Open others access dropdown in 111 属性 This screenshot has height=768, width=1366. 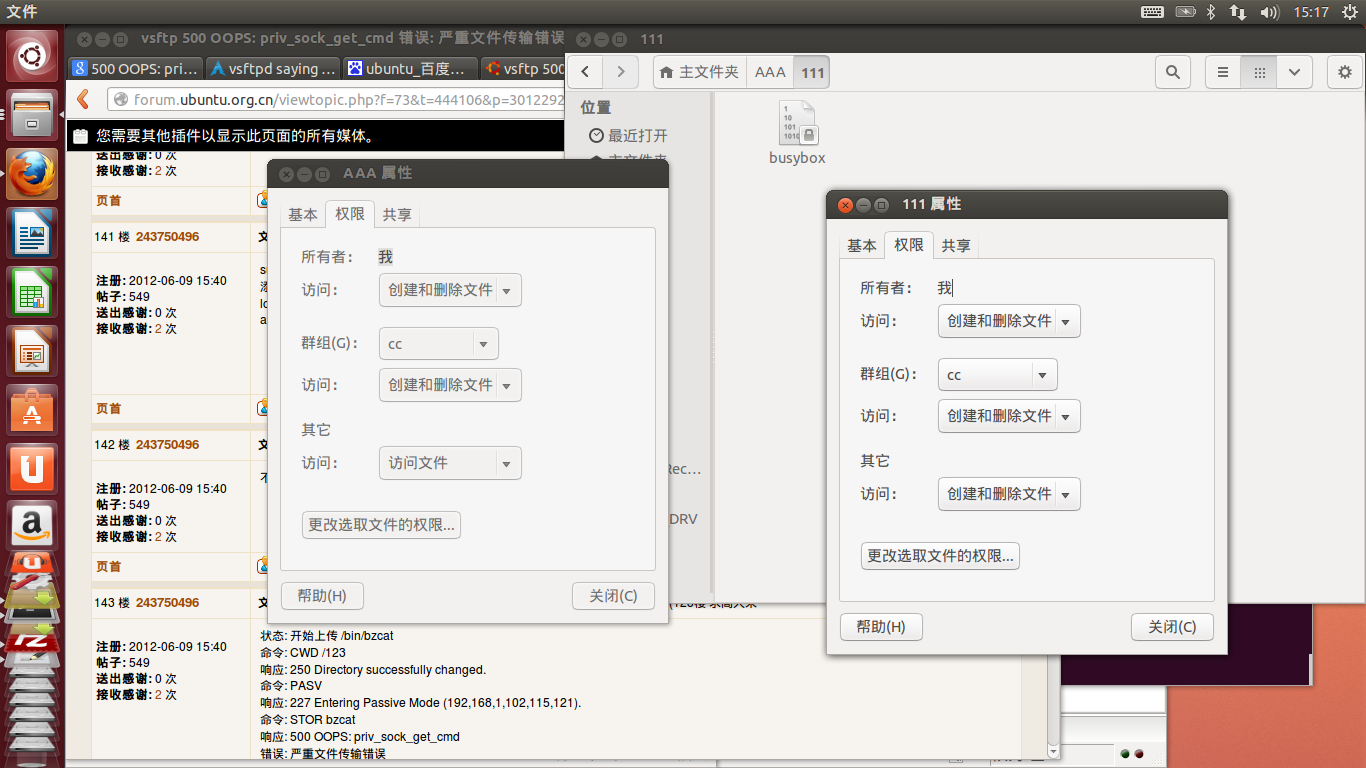click(1009, 494)
